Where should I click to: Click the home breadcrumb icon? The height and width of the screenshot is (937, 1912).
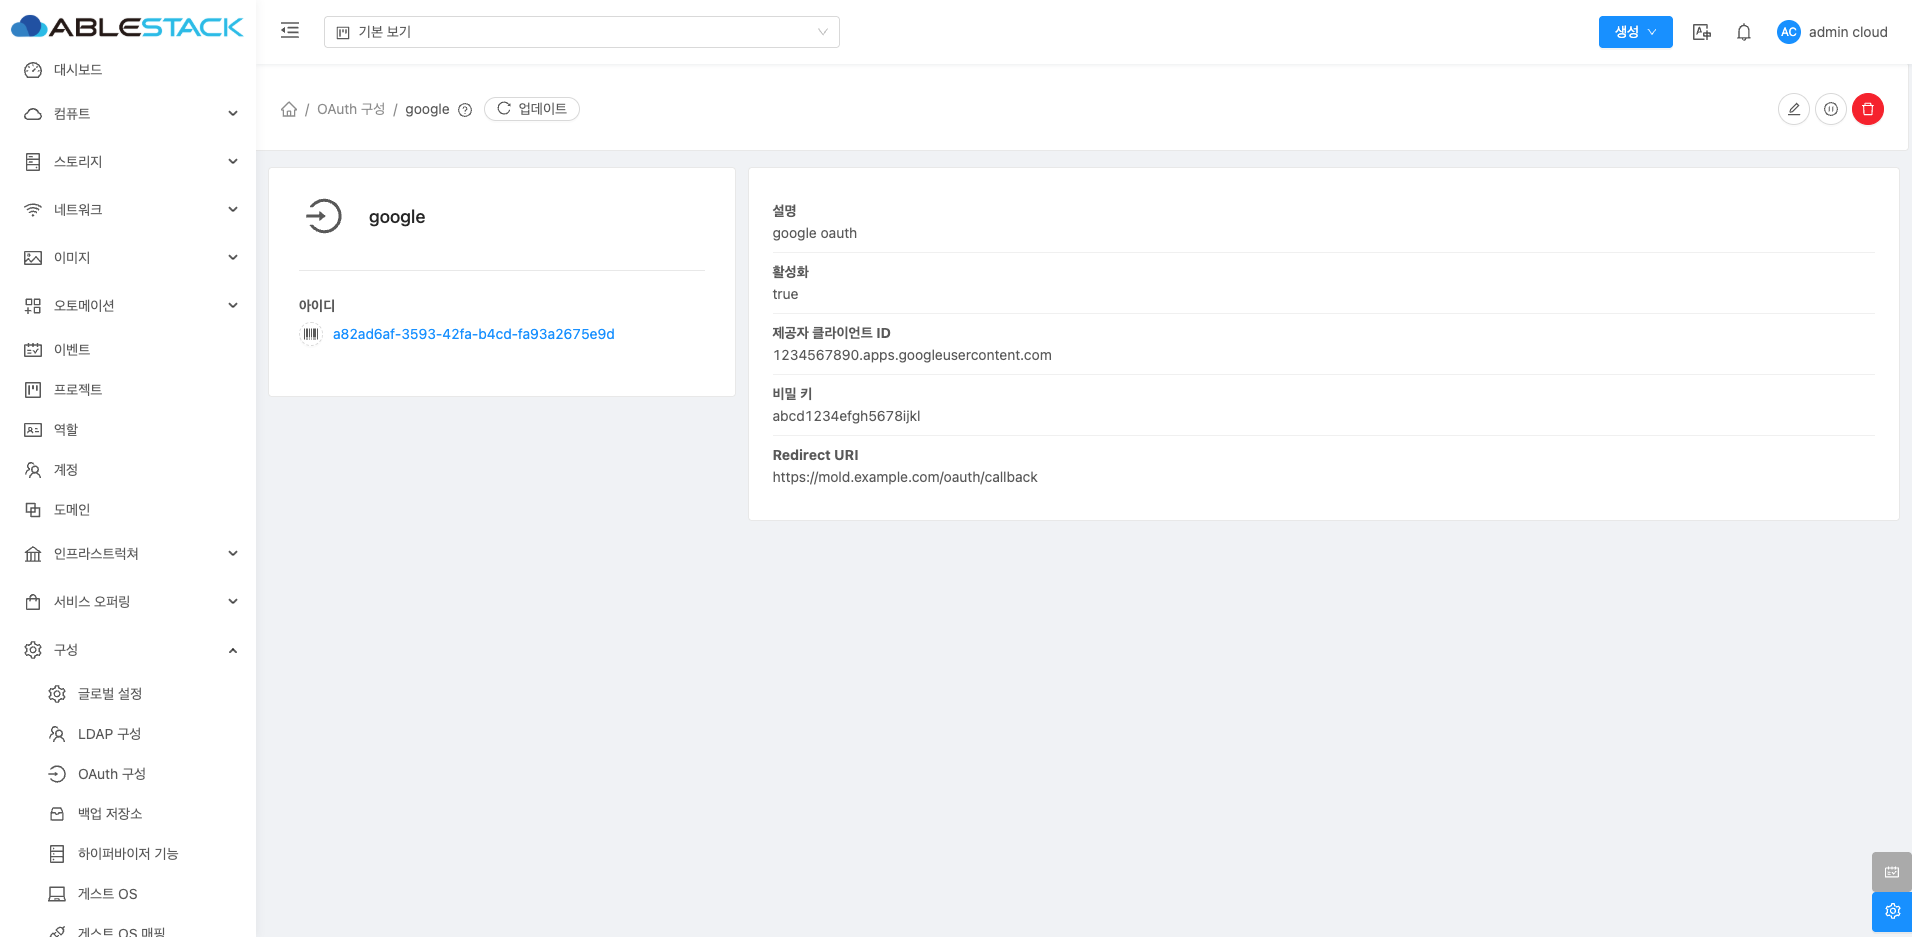click(289, 109)
